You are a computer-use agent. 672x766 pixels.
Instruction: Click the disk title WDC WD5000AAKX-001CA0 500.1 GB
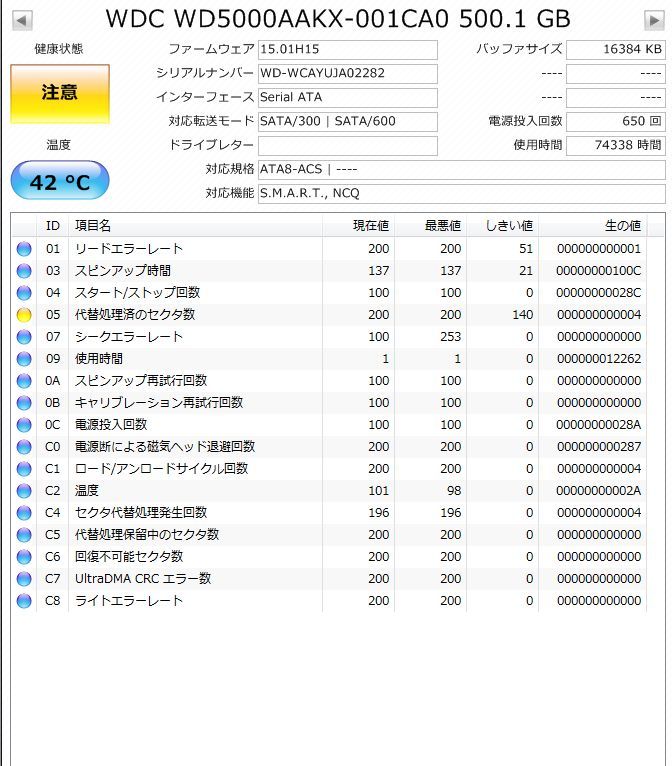(338, 20)
